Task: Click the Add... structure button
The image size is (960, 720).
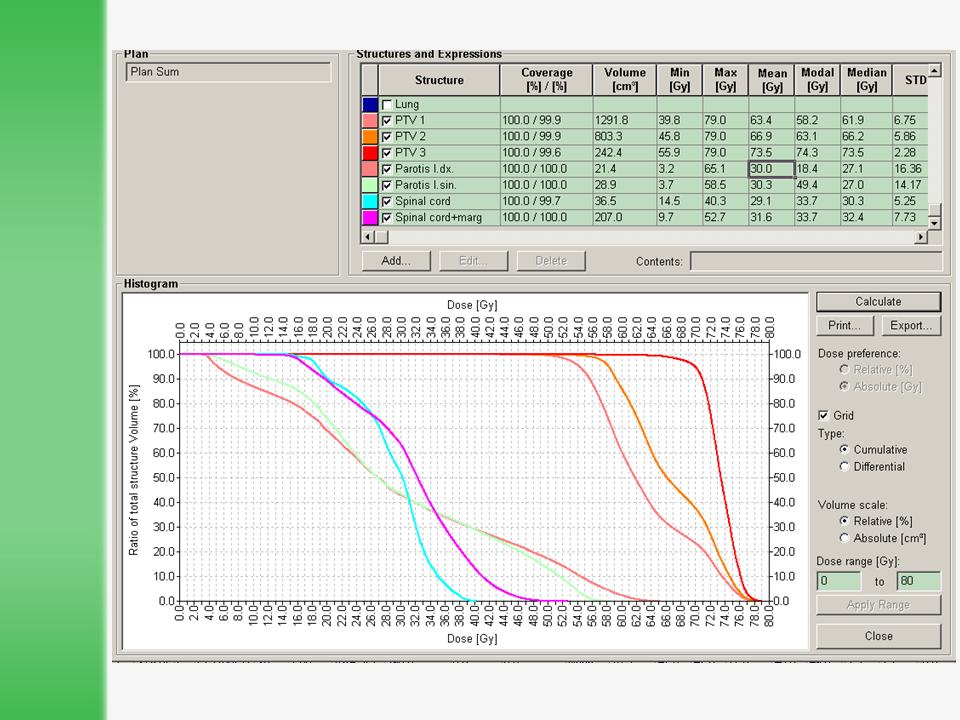Action: point(396,261)
